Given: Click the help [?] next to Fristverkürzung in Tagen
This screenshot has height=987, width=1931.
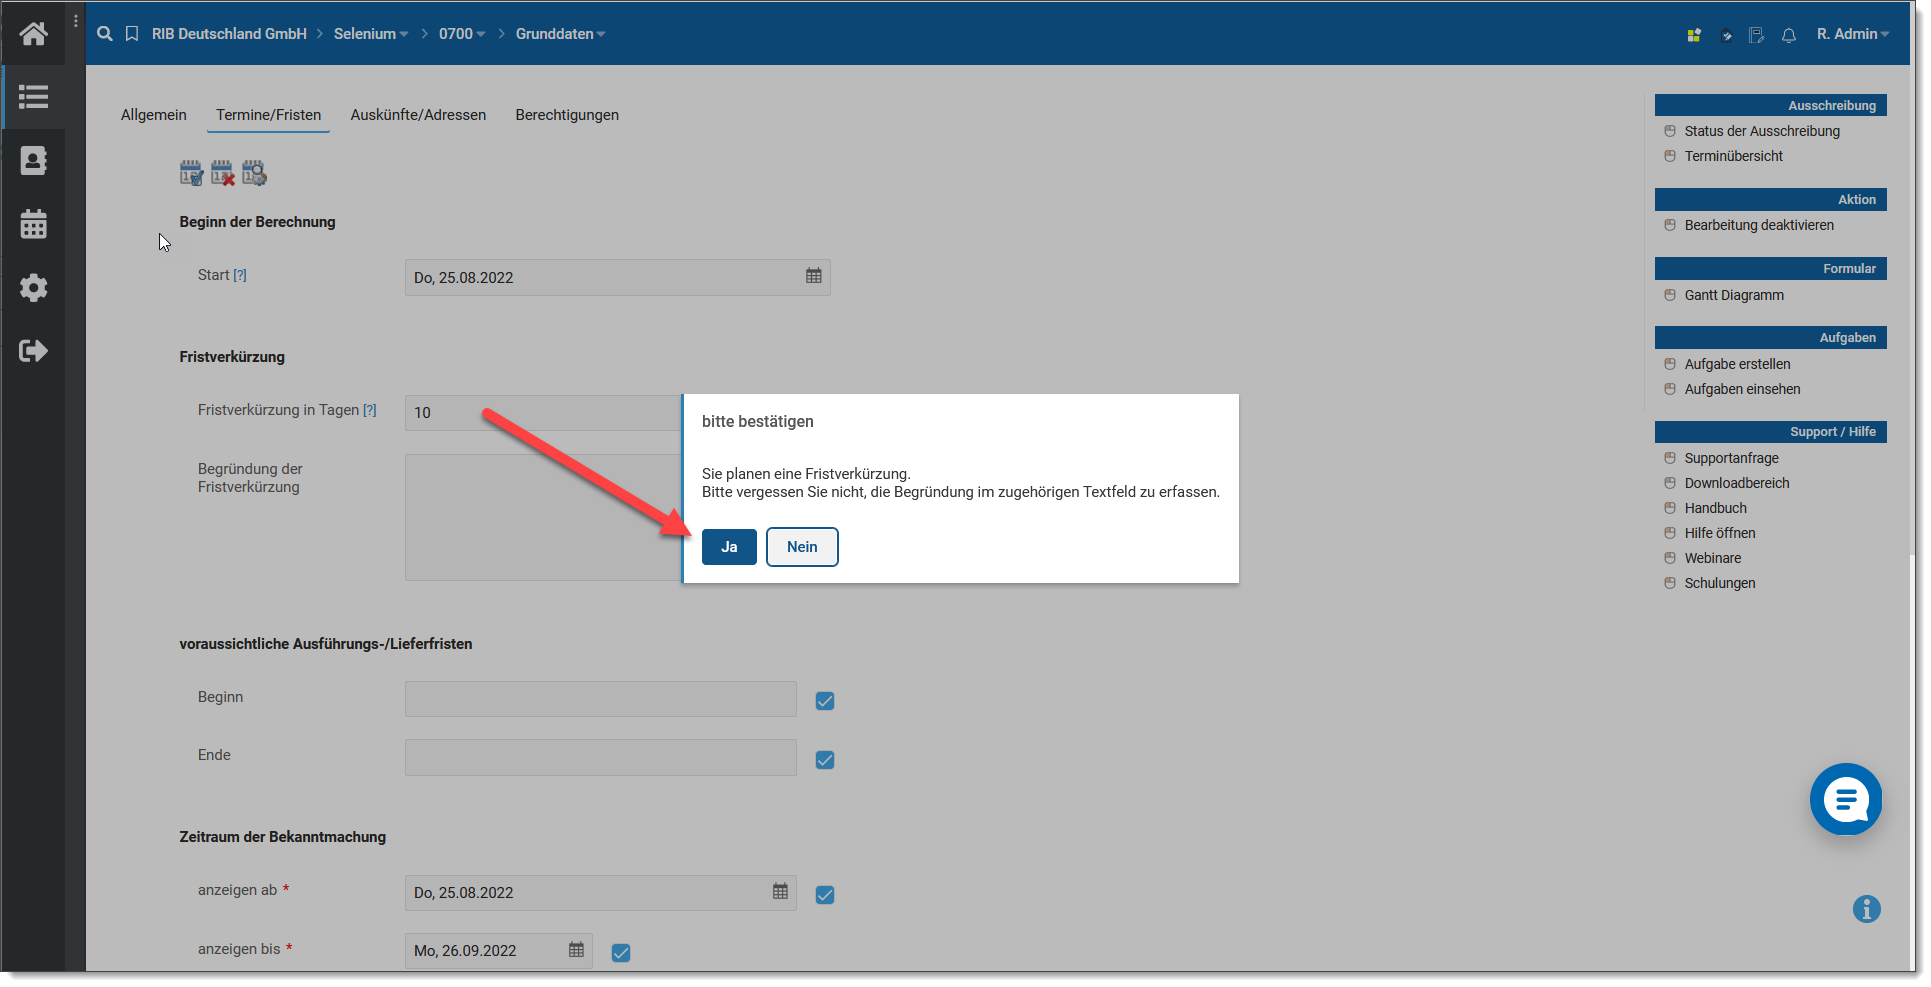Looking at the screenshot, I should coord(370,410).
